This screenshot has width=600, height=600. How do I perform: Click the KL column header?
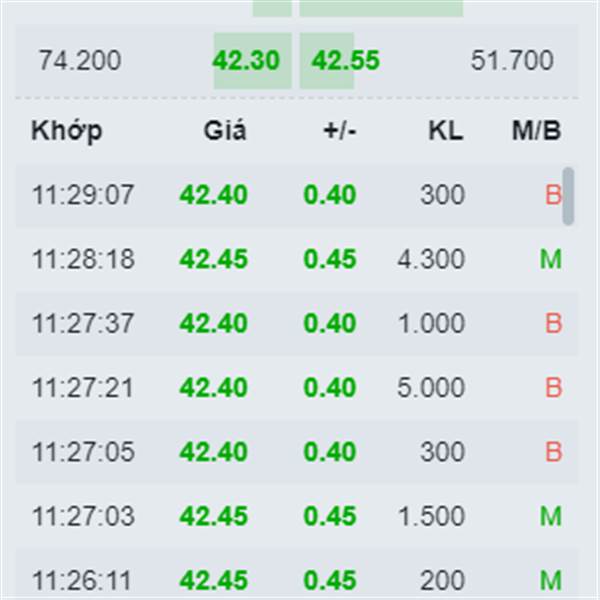pyautogui.click(x=446, y=131)
